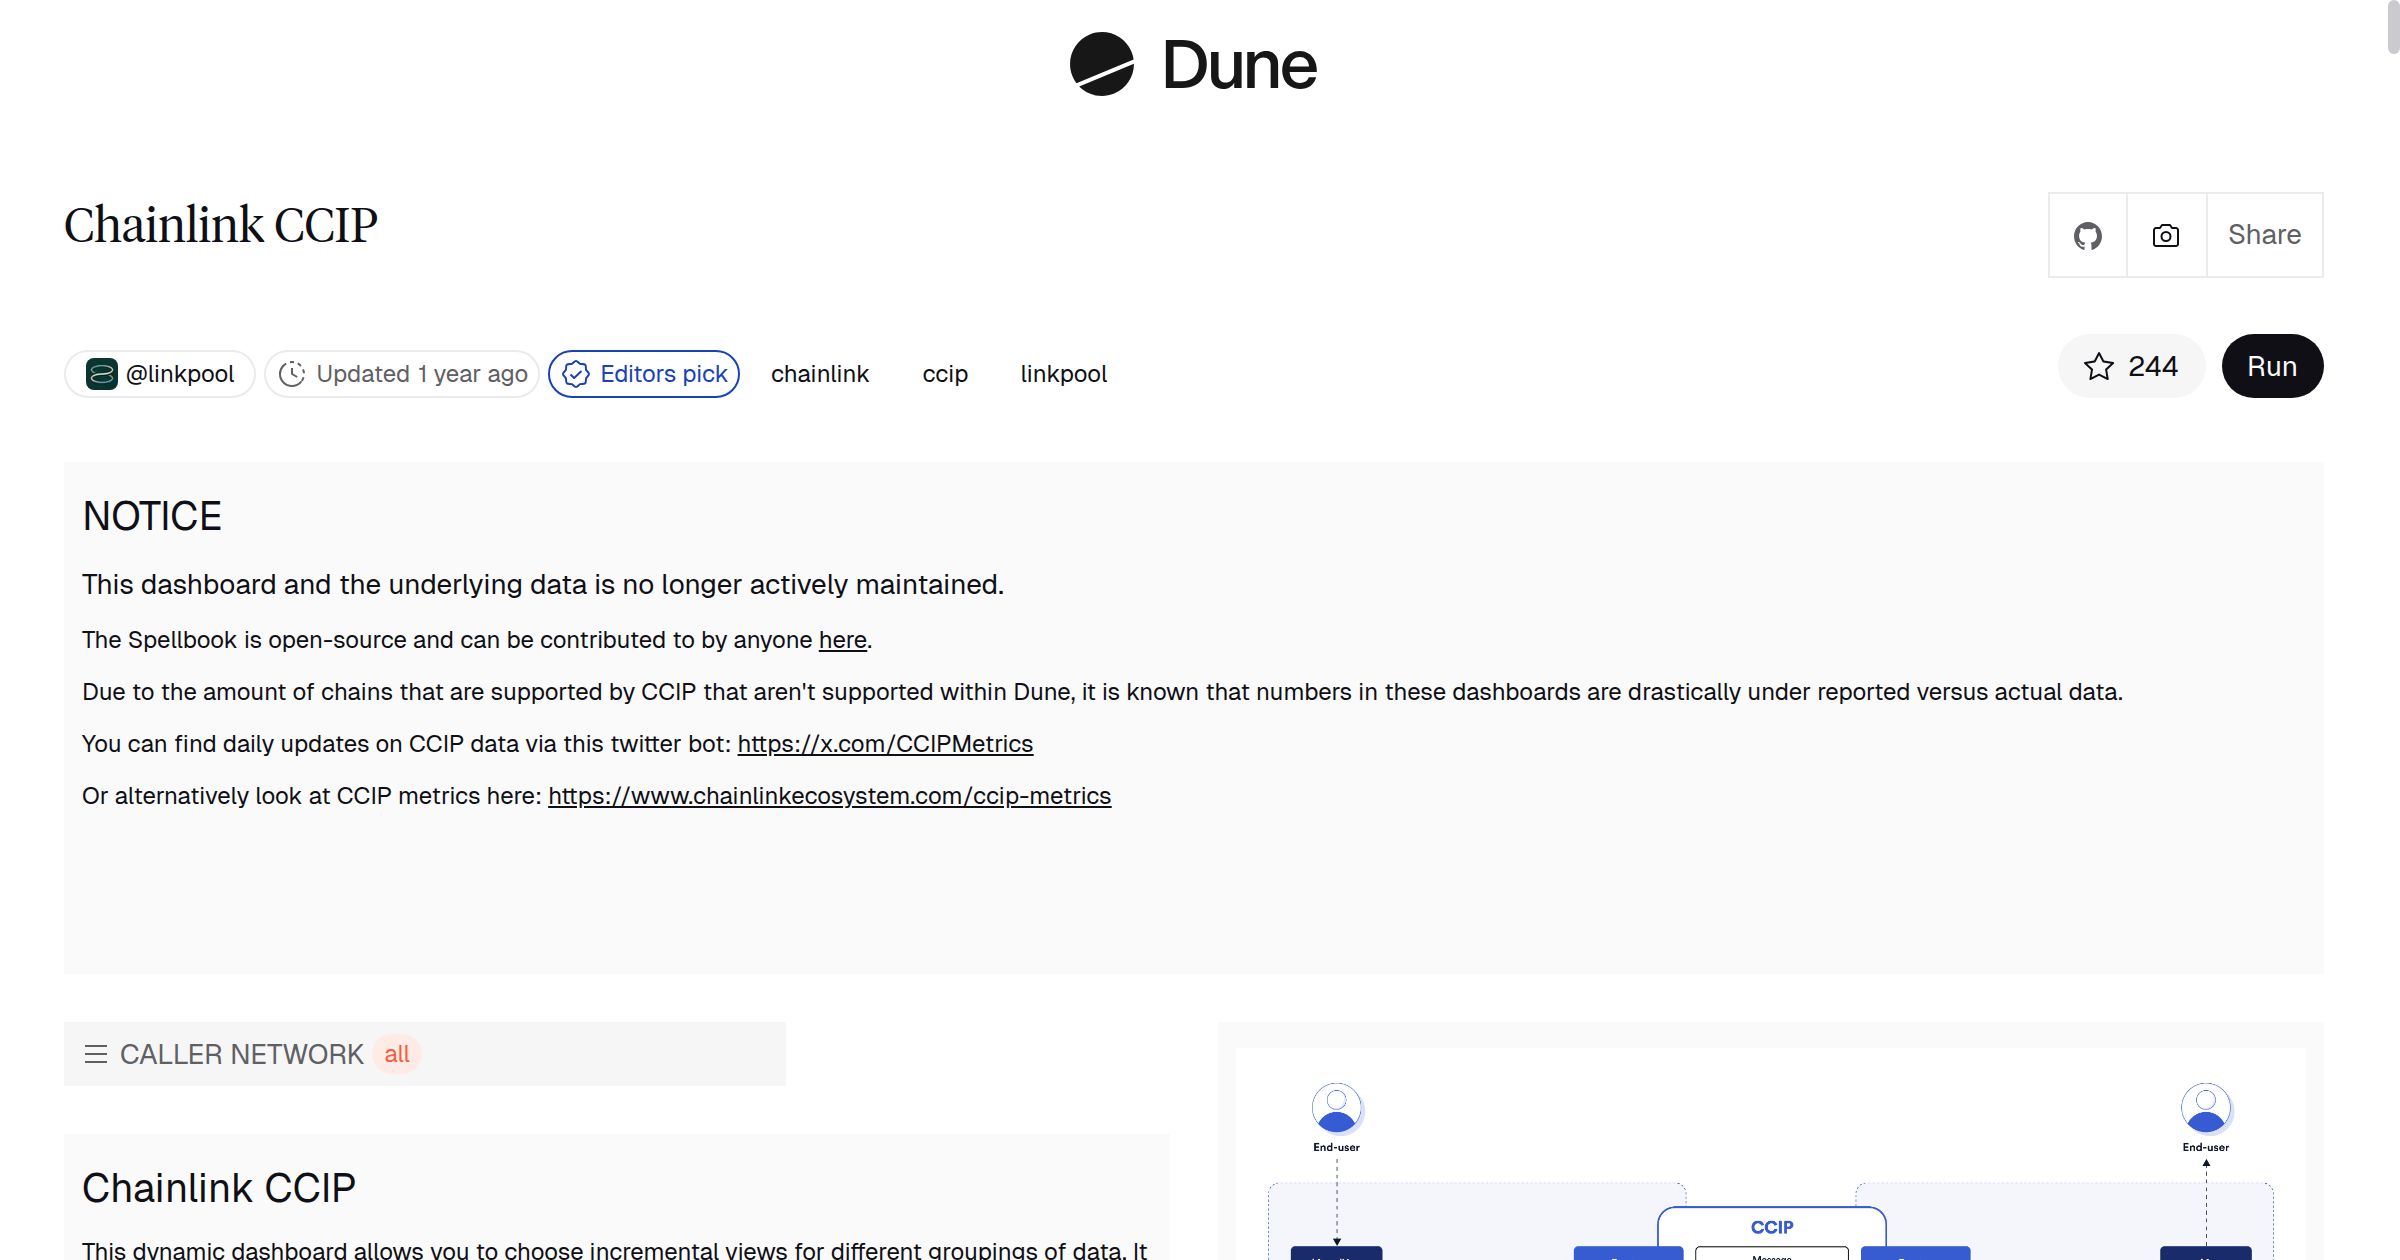Open the Spellbook 'here' link
This screenshot has height=1260, width=2400.
click(842, 640)
